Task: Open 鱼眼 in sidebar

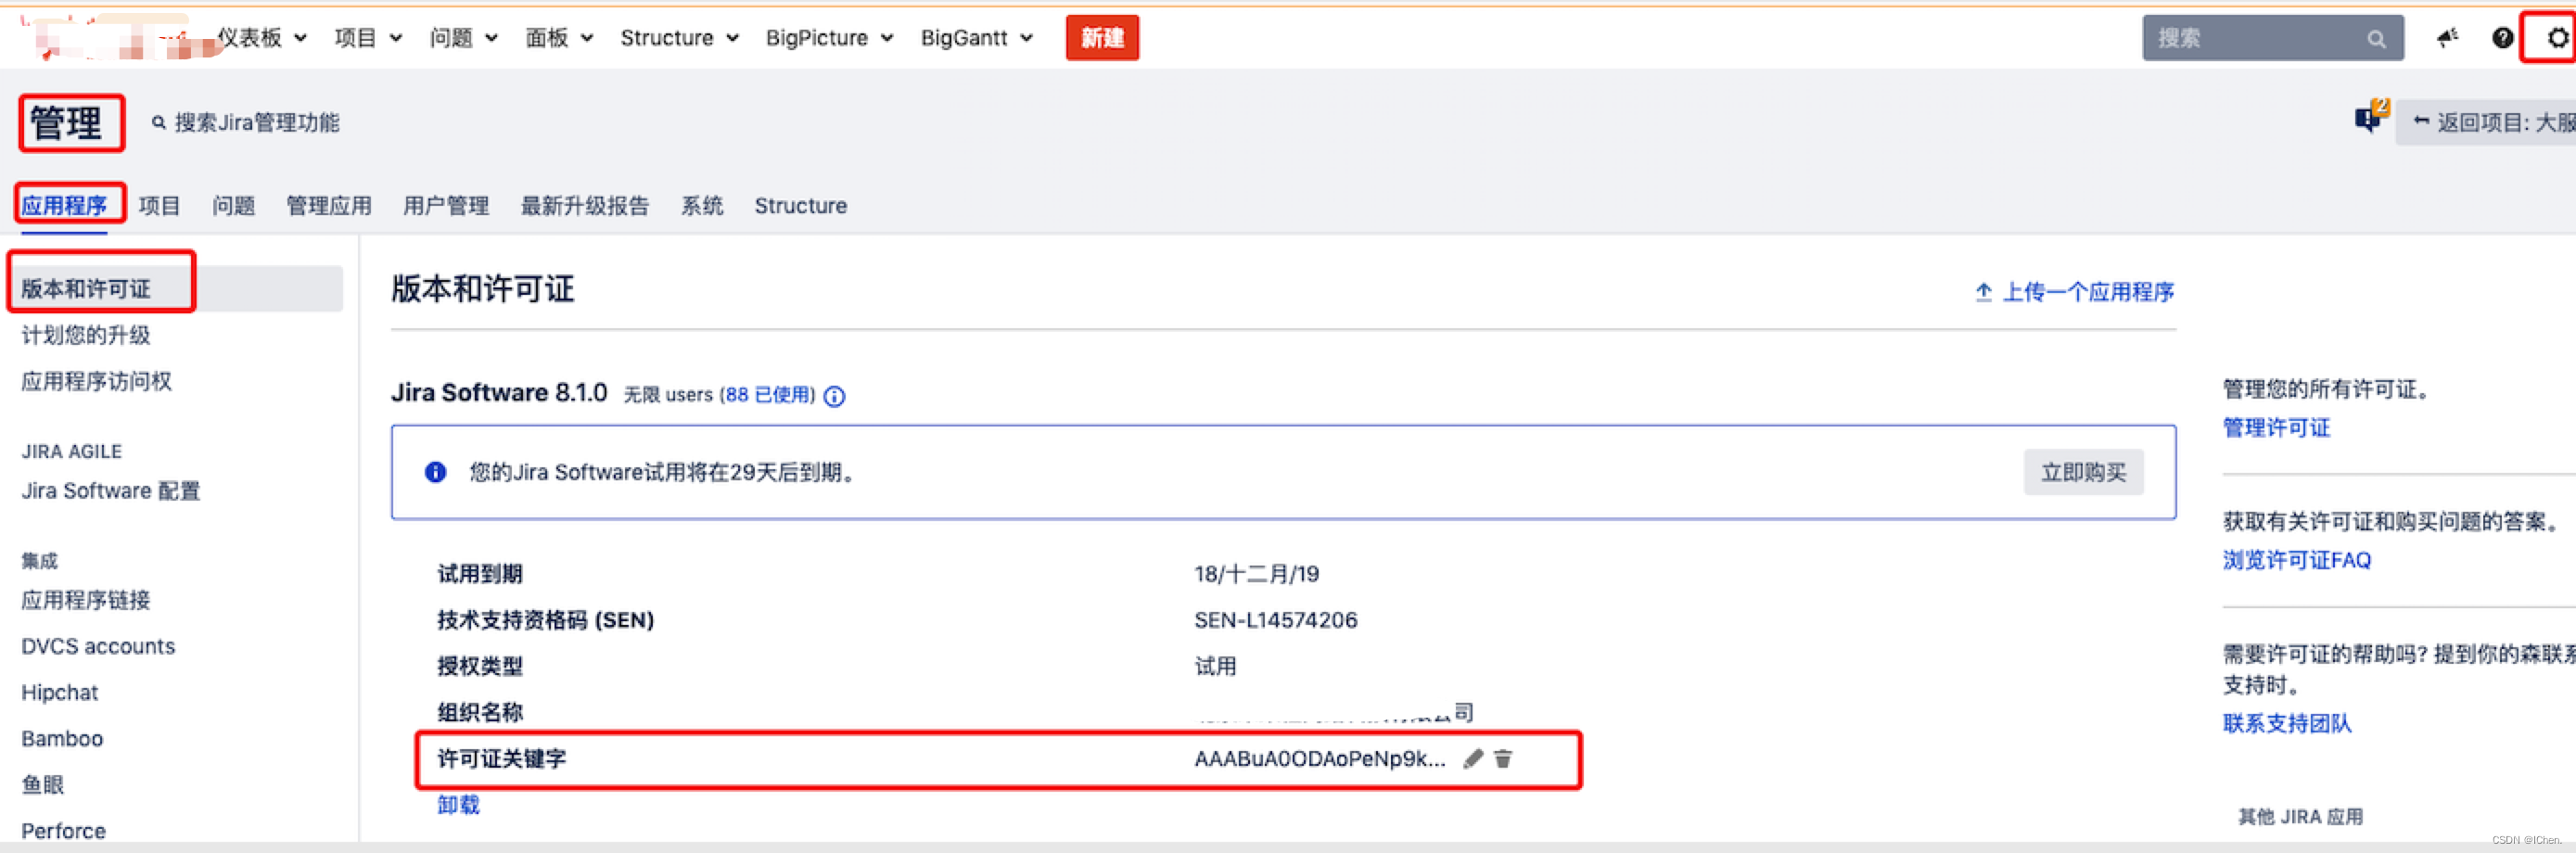Action: pos(43,784)
